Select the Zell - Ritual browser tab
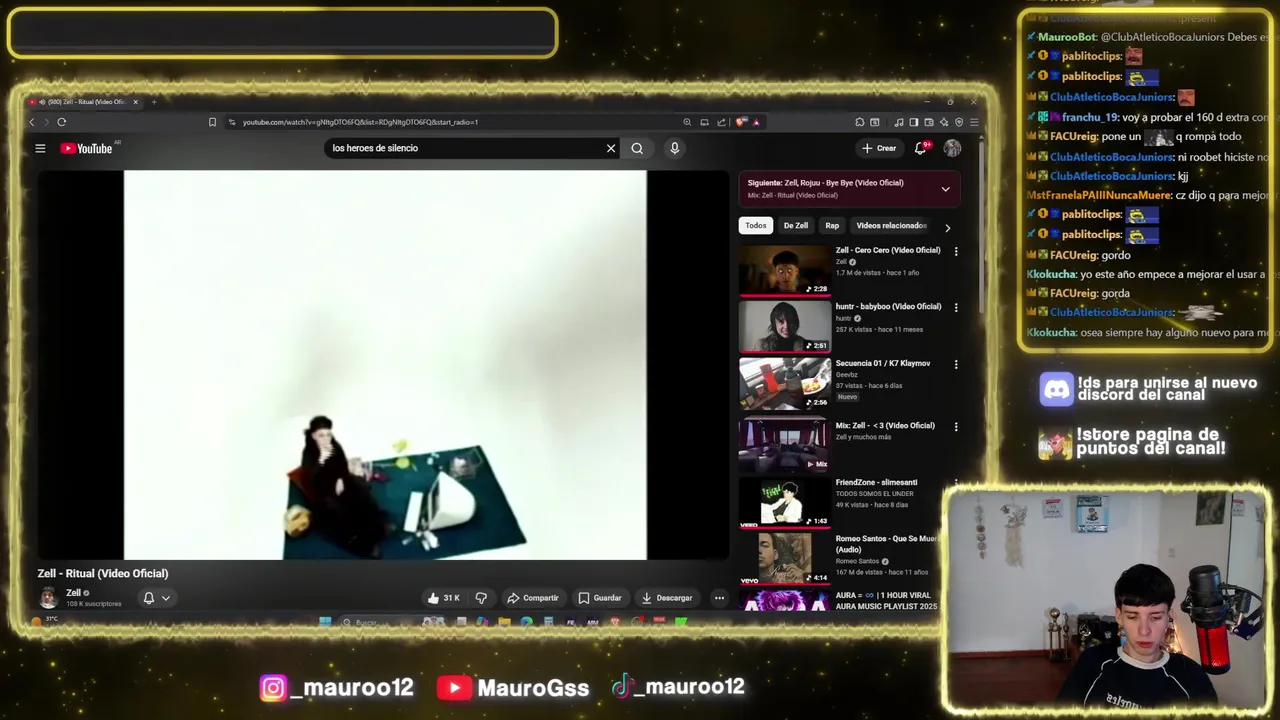 tap(84, 102)
